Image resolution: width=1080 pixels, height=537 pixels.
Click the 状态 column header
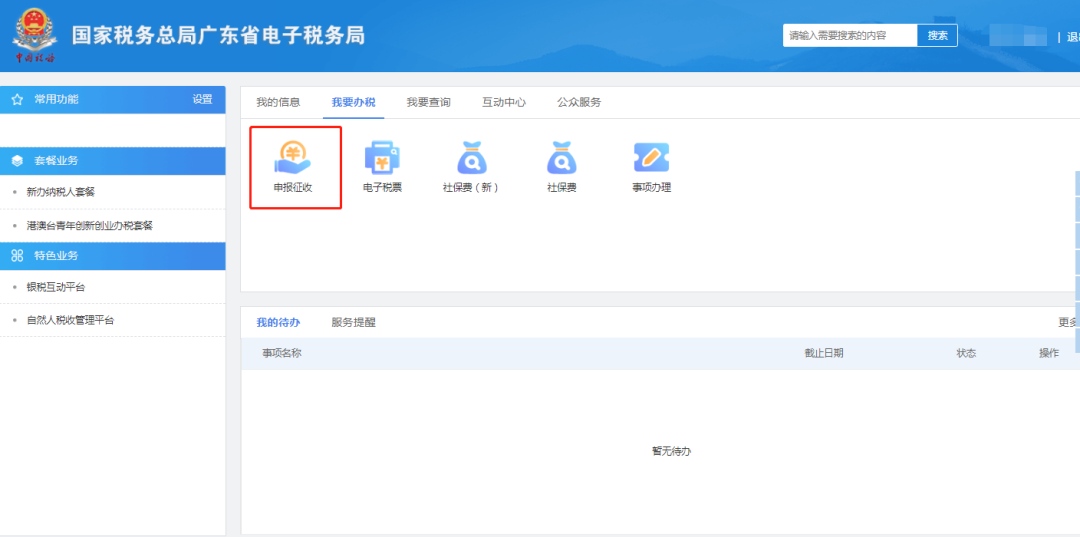(x=966, y=353)
